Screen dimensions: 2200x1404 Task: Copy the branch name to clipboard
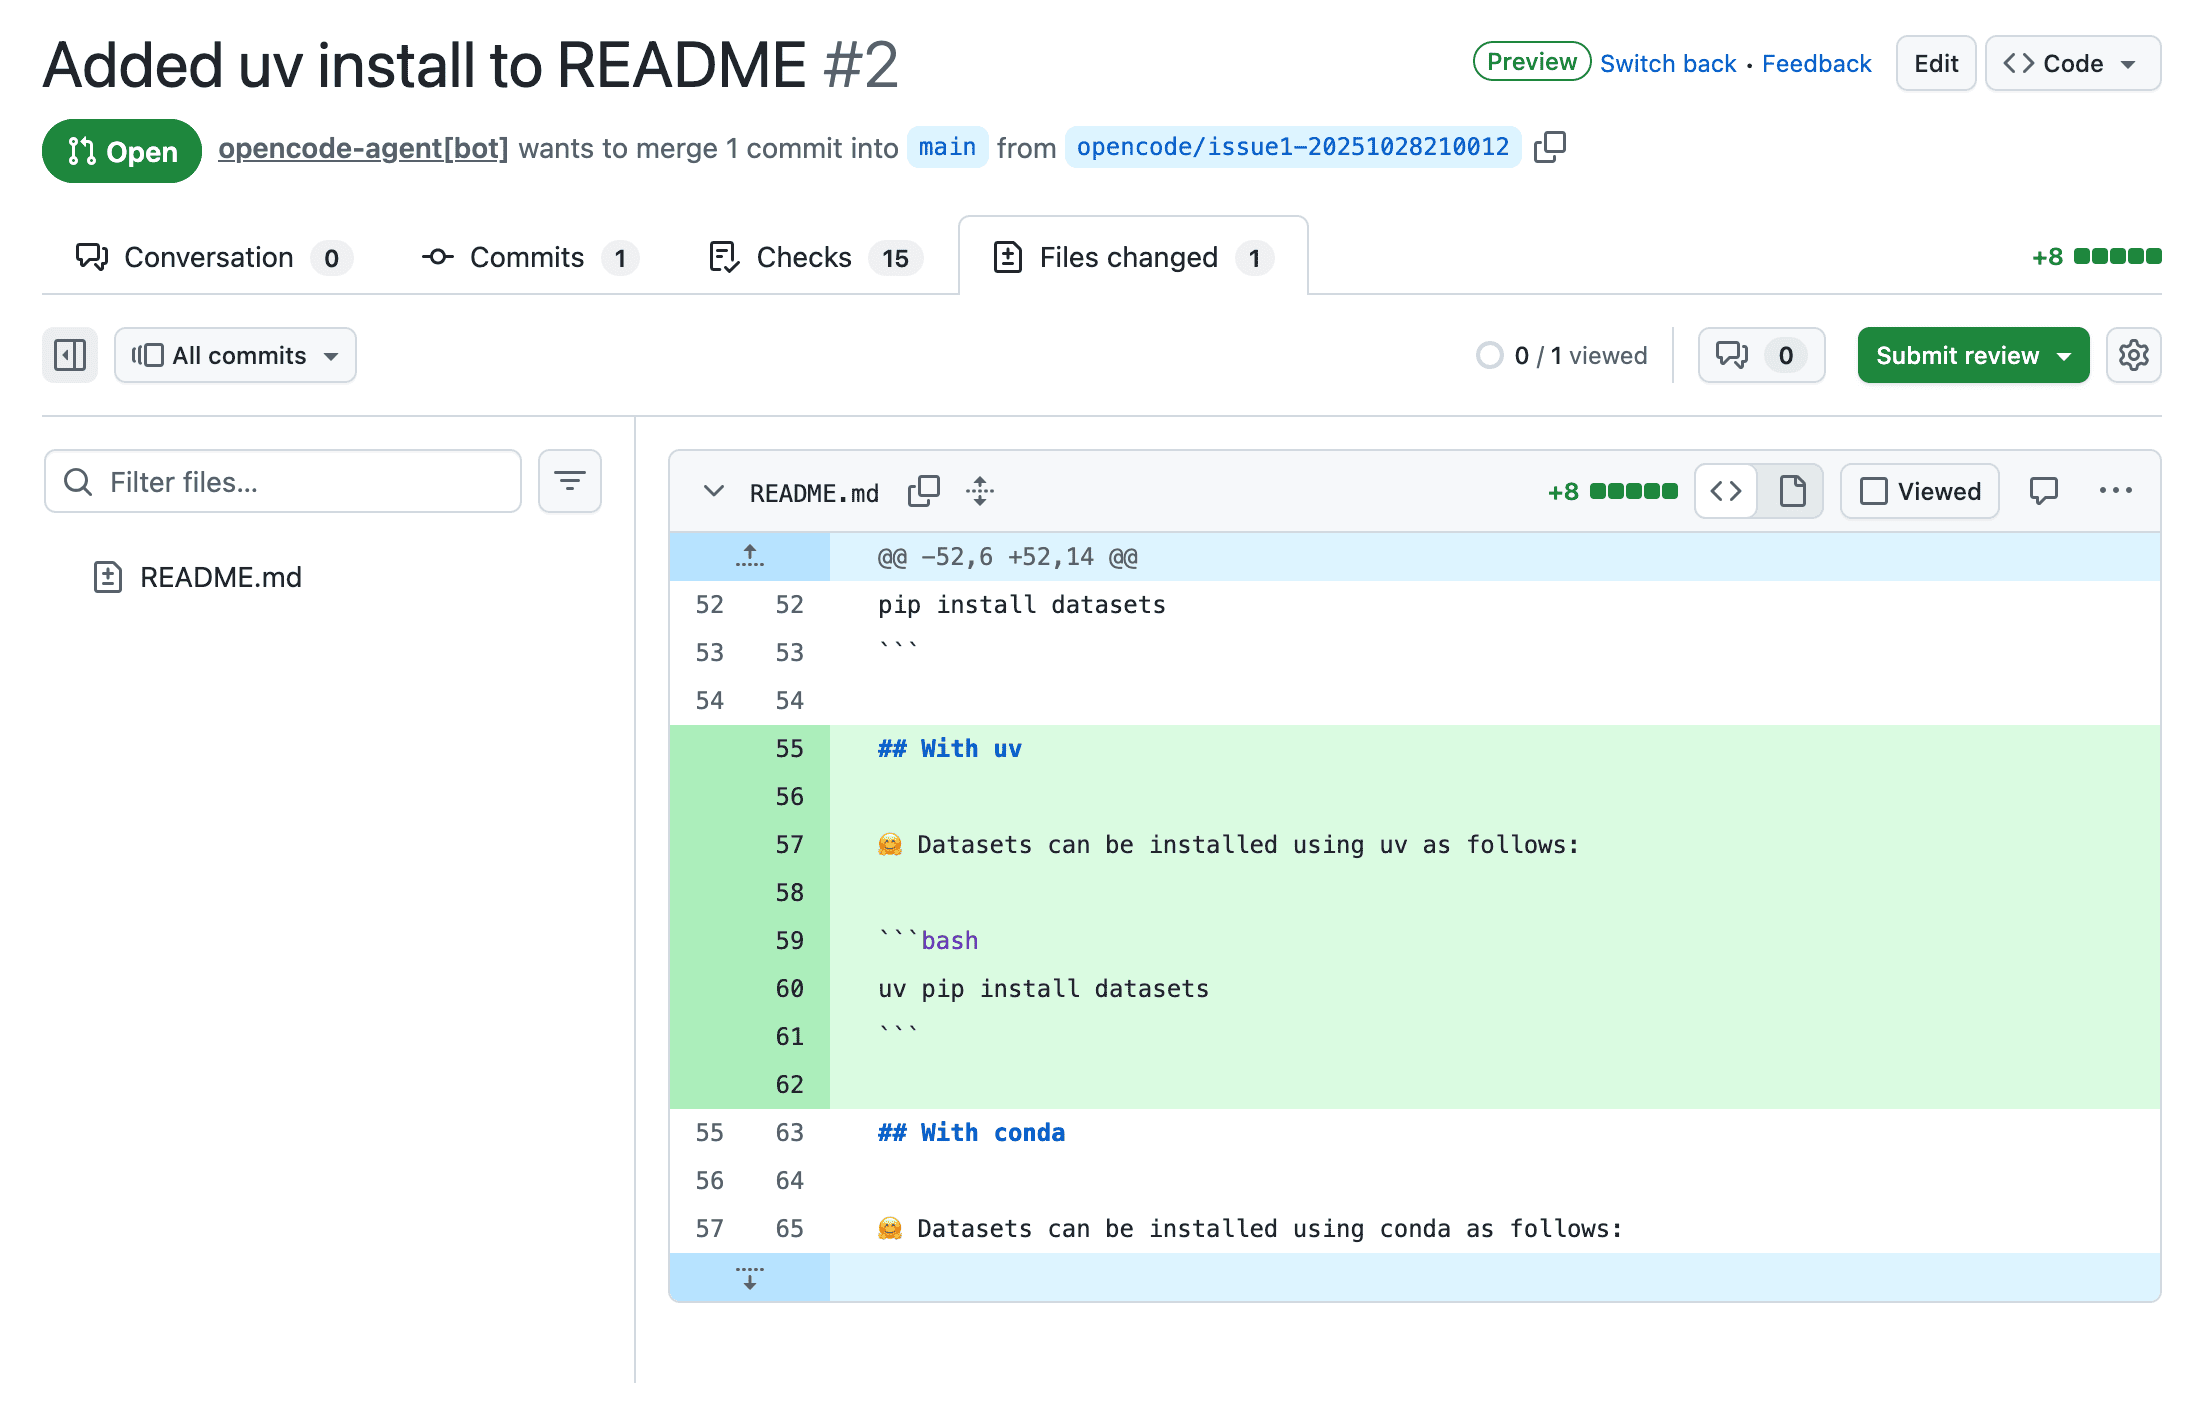tap(1549, 147)
